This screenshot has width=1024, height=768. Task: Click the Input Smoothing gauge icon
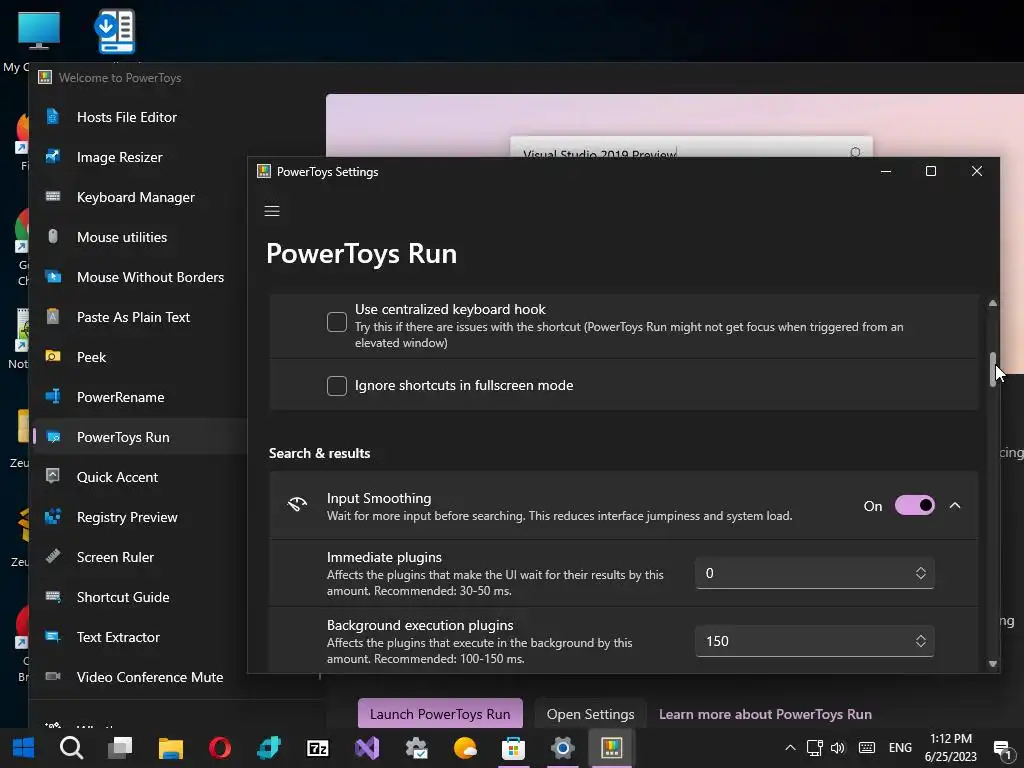point(297,505)
